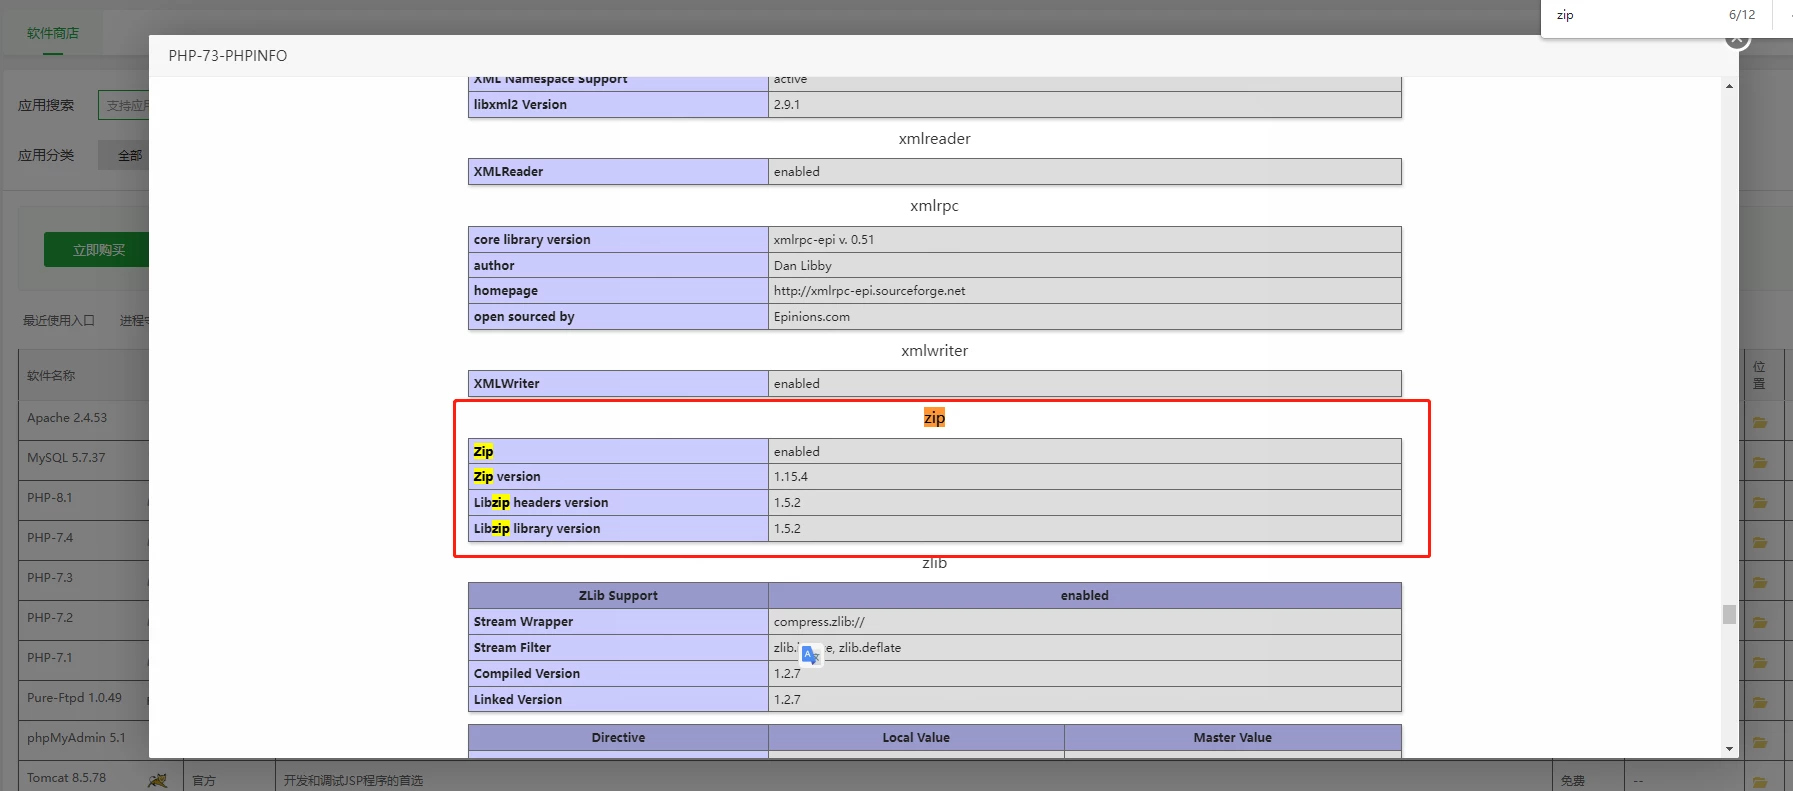The image size is (1793, 791).
Task: Close the PHP-73-PHPINFO dialog
Action: [1737, 39]
